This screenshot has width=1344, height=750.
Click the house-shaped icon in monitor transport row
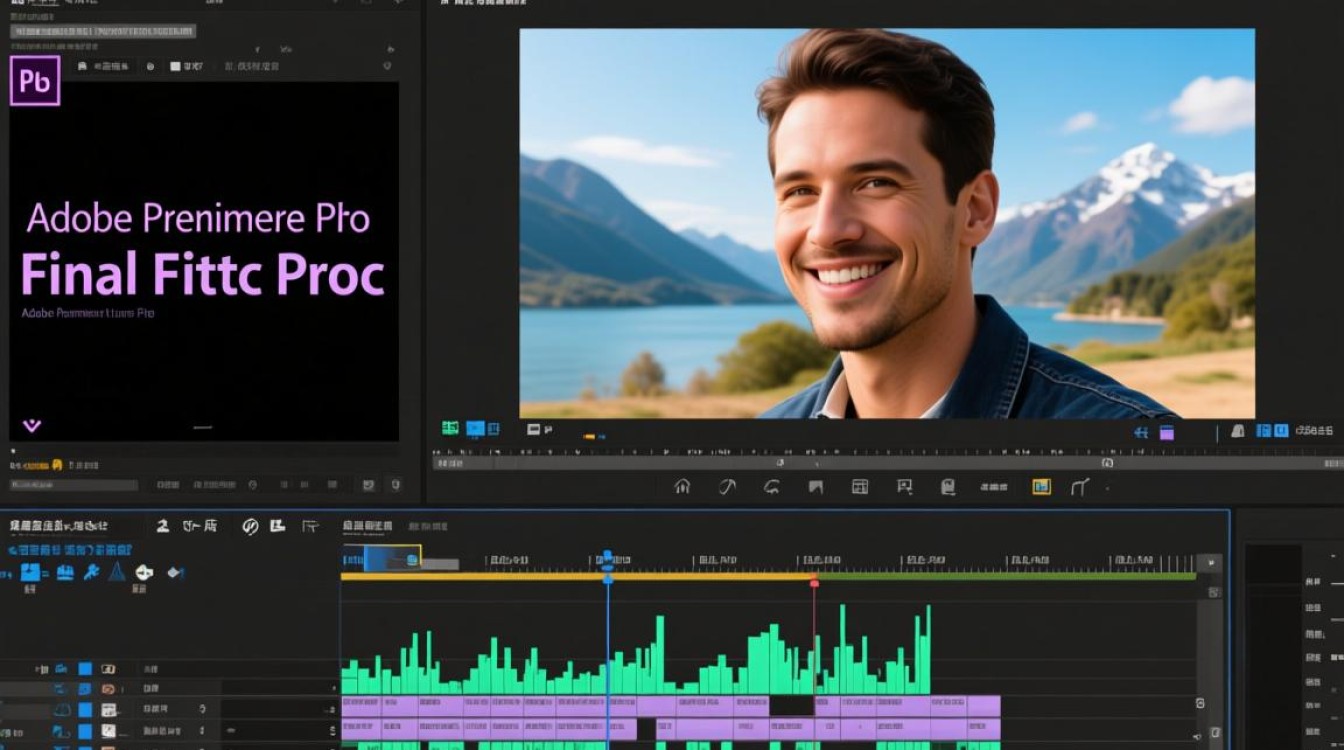[683, 487]
